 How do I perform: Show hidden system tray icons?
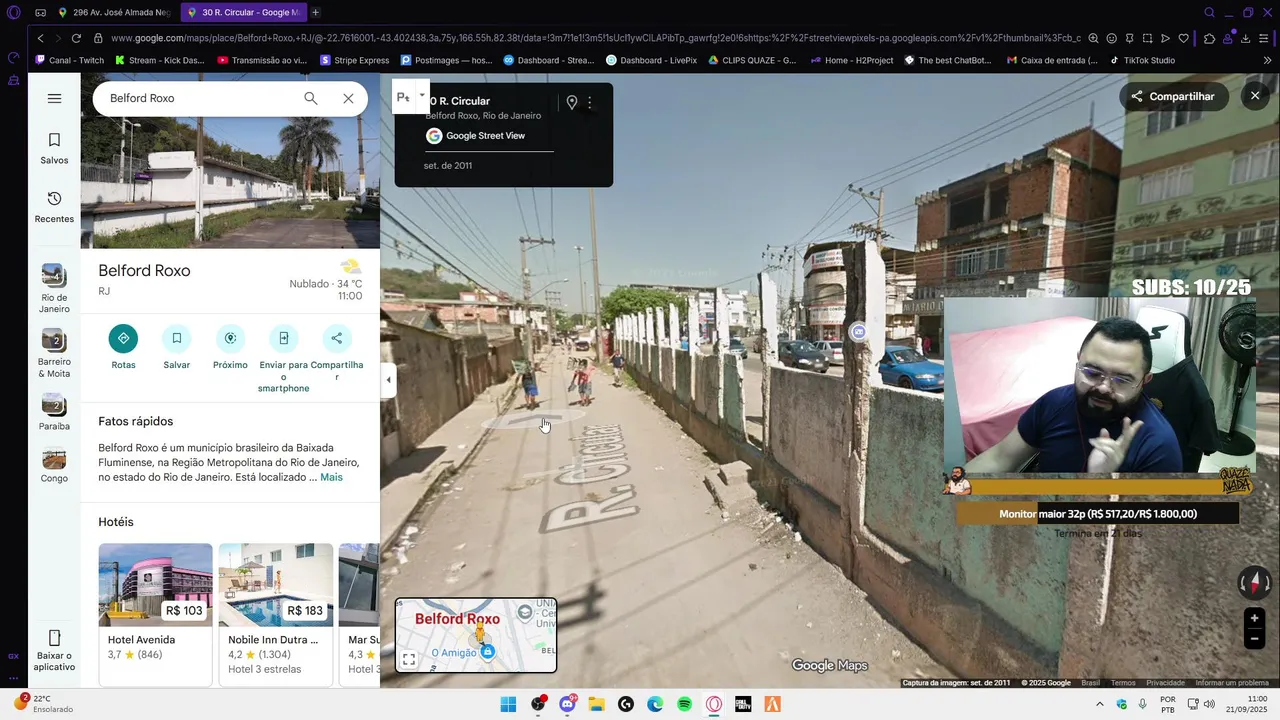1102,704
